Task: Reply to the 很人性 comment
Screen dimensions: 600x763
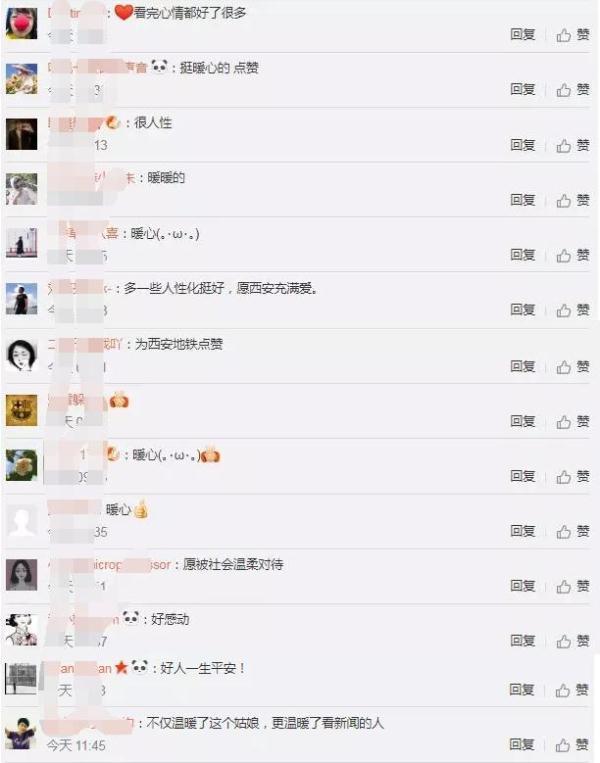Action: click(x=523, y=145)
